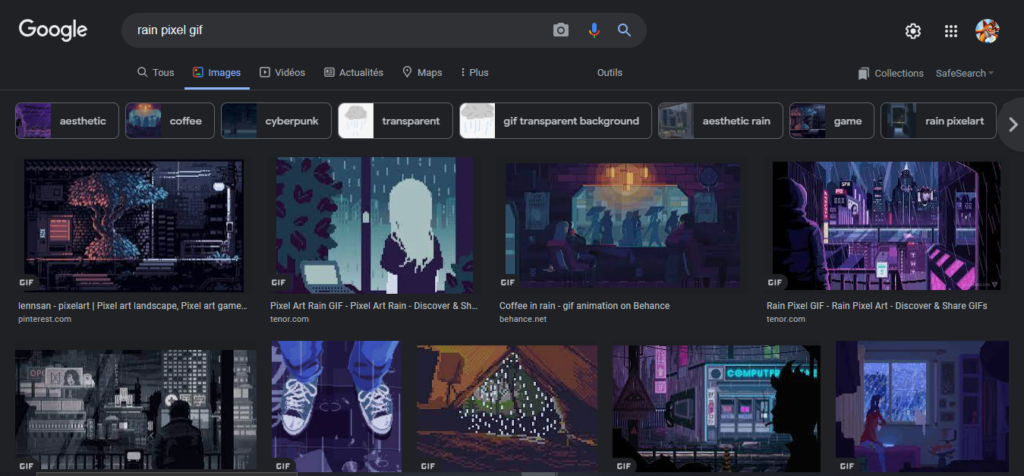Click the pinterest.com source text
This screenshot has height=476, width=1024.
44,319
